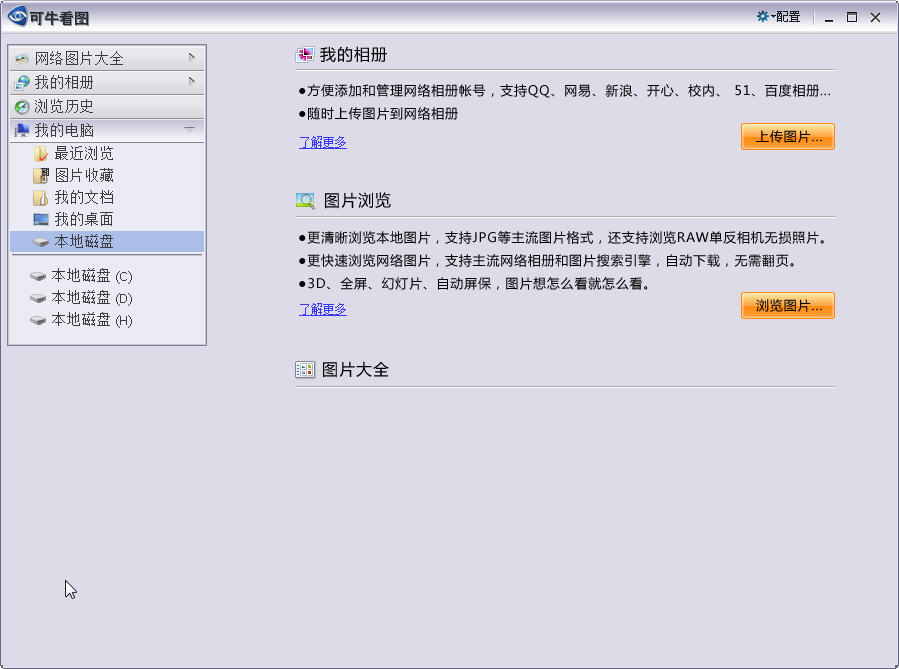
Task: Click the 浏览图片... button
Action: (788, 306)
